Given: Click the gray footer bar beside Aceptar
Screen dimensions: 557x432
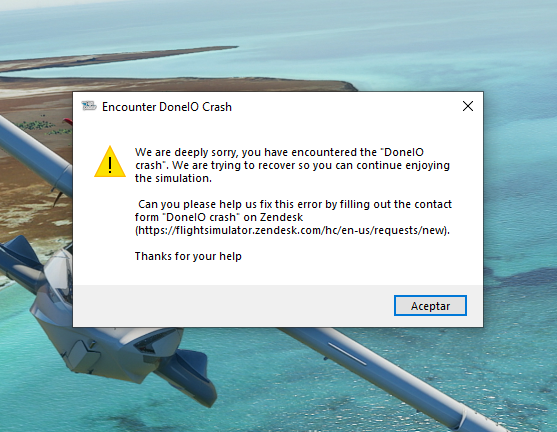Looking at the screenshot, I should point(233,306).
